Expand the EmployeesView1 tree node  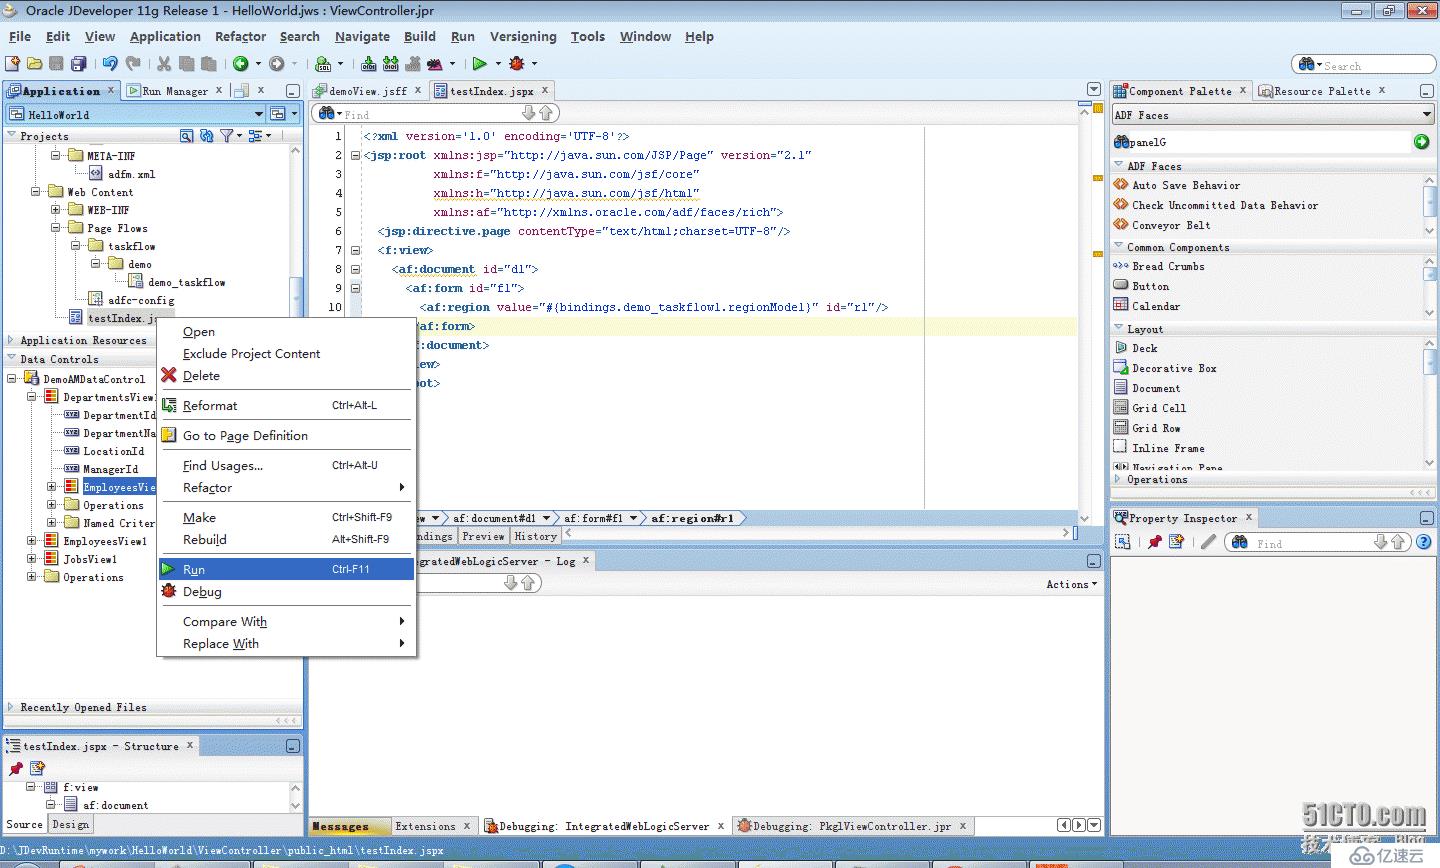[x=32, y=541]
